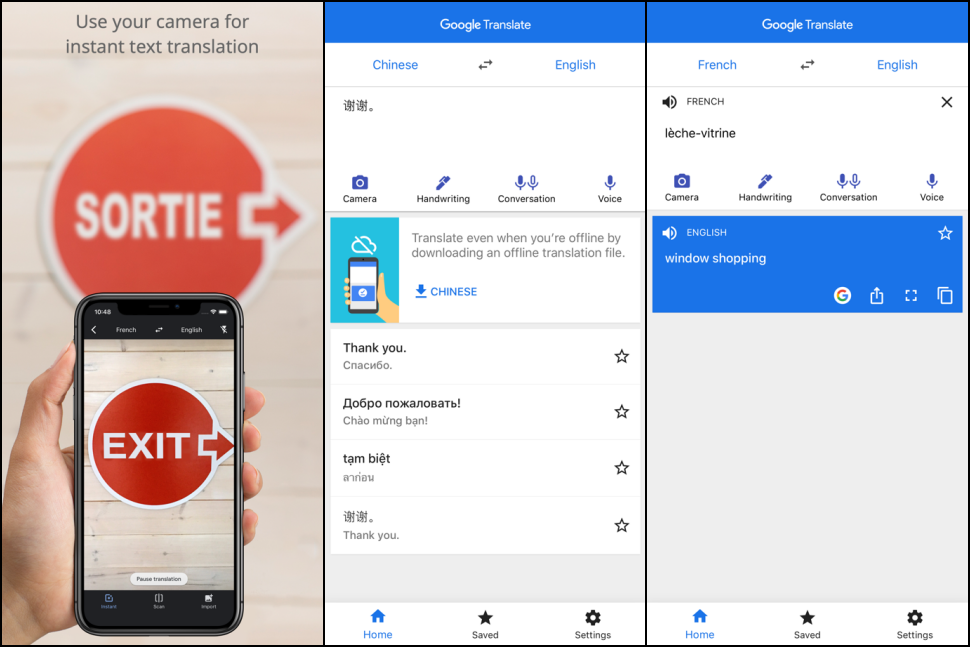Select Instant mode in the phone mockup
This screenshot has width=970, height=647.
coord(109,601)
